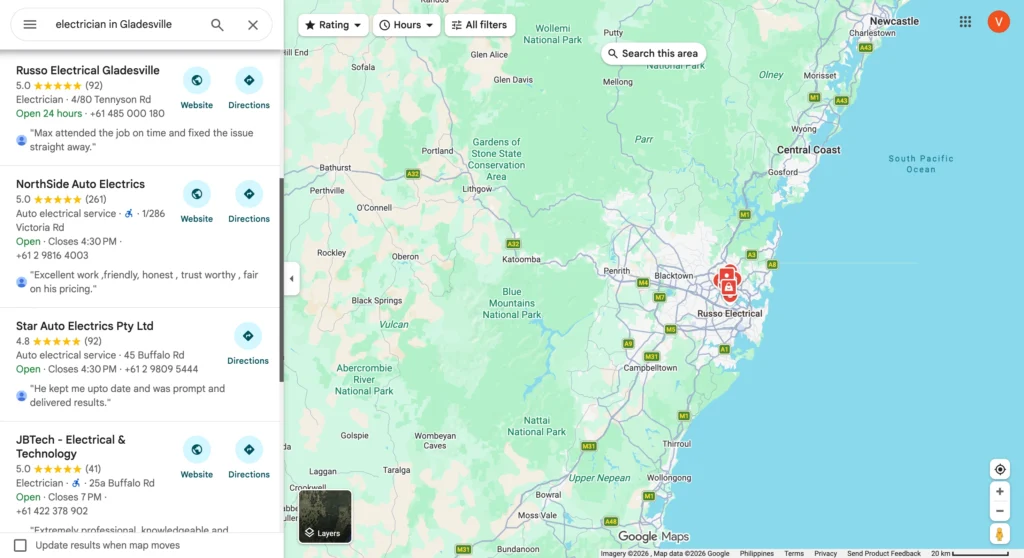
Task: Open Street View pegman
Action: pyautogui.click(x=1000, y=534)
